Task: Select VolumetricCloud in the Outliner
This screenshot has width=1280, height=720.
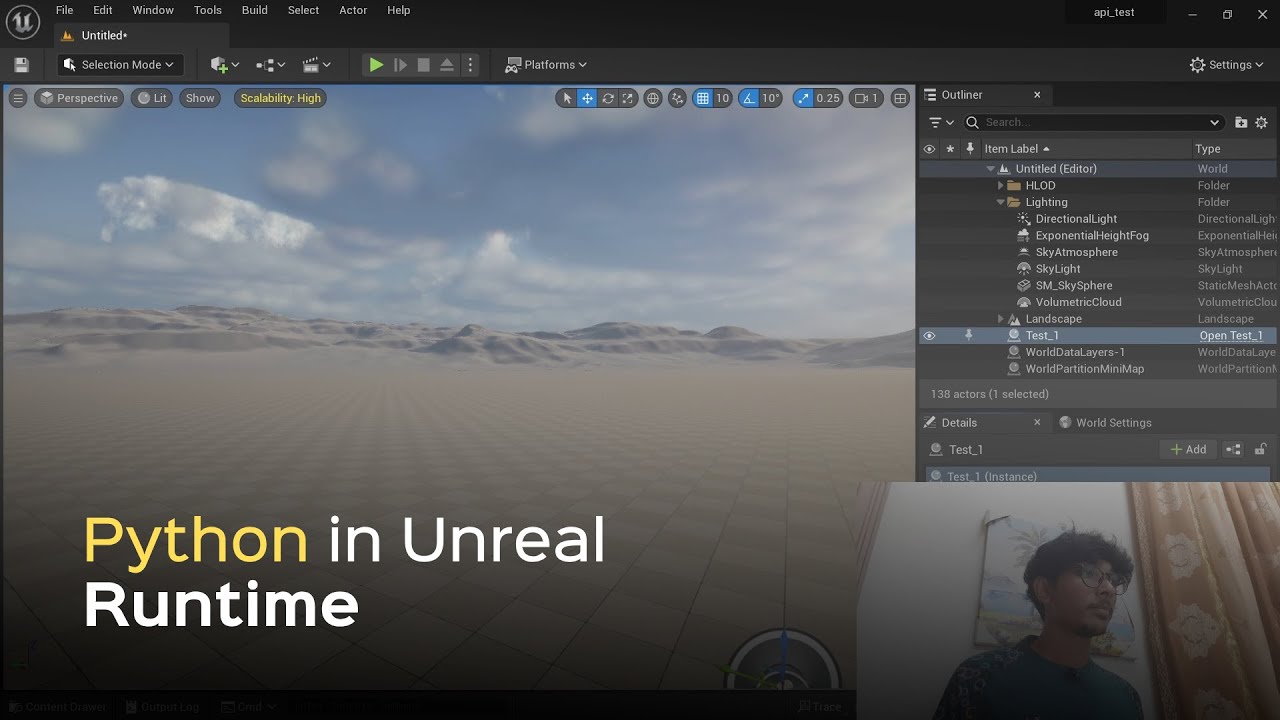Action: point(1078,302)
